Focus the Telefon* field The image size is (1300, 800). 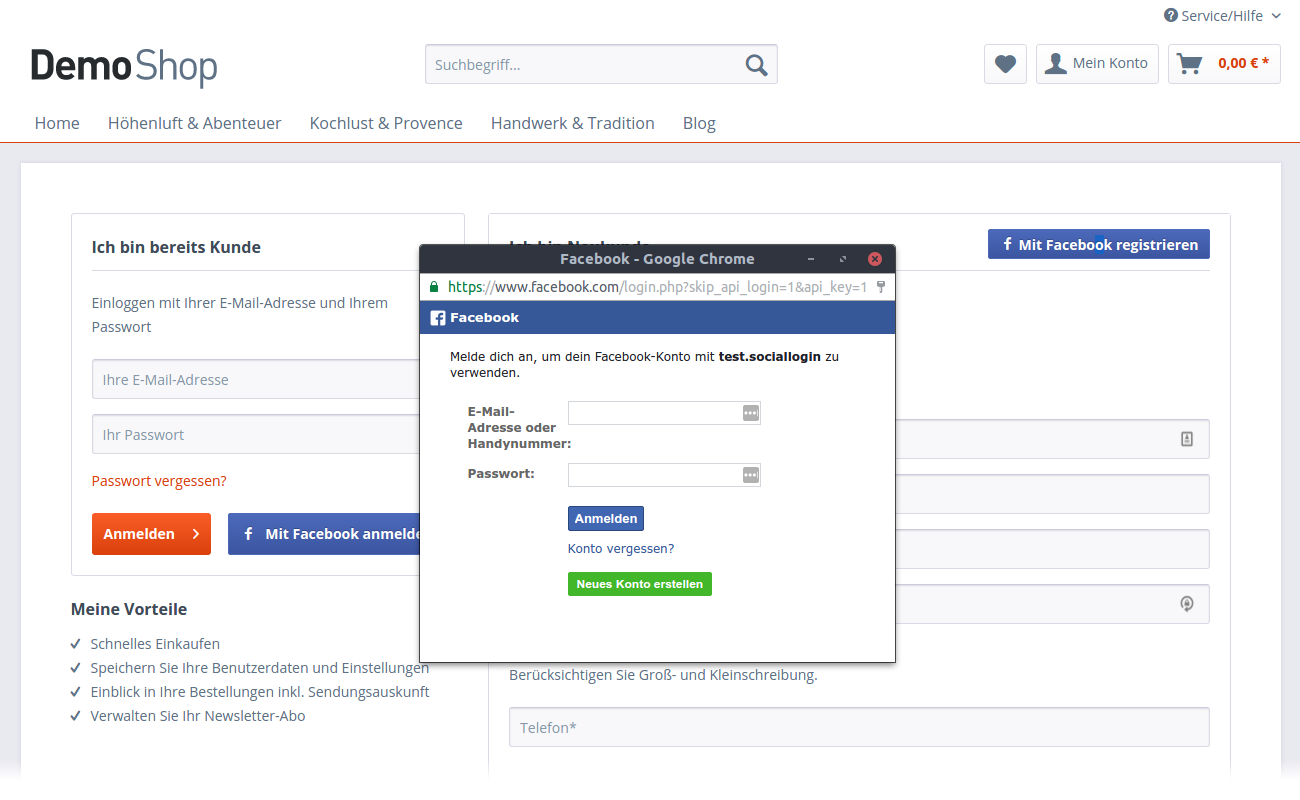point(859,727)
